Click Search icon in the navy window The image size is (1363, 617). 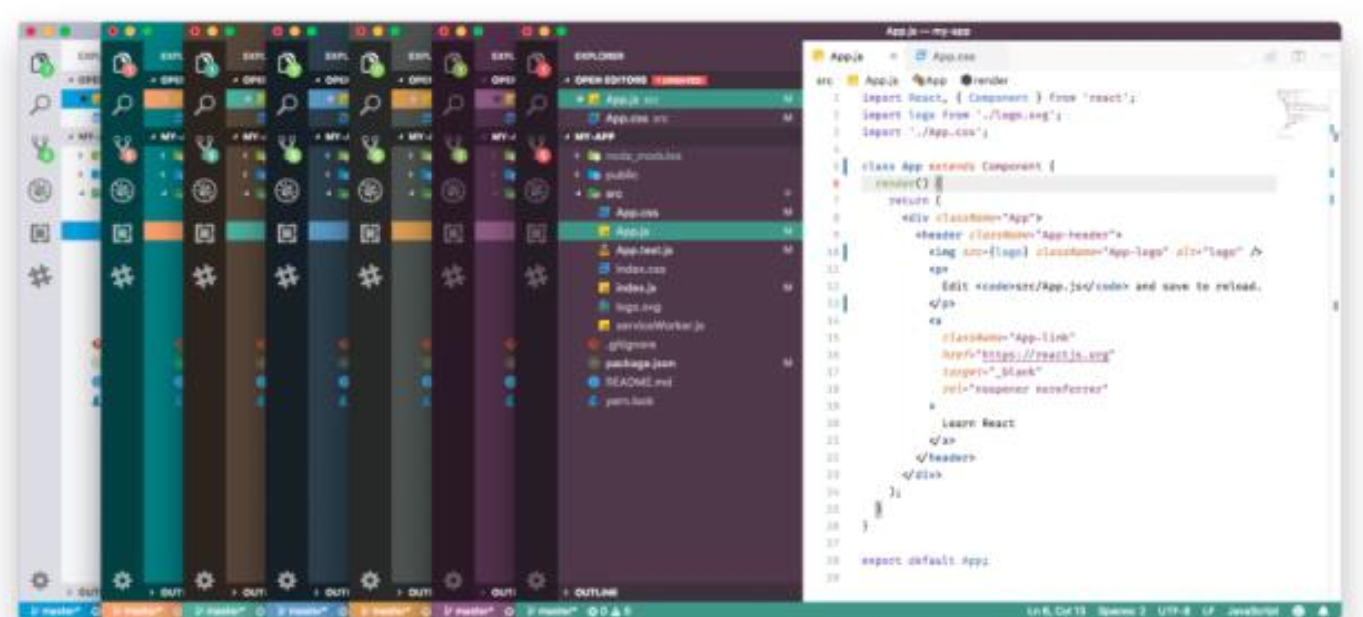pos(288,103)
